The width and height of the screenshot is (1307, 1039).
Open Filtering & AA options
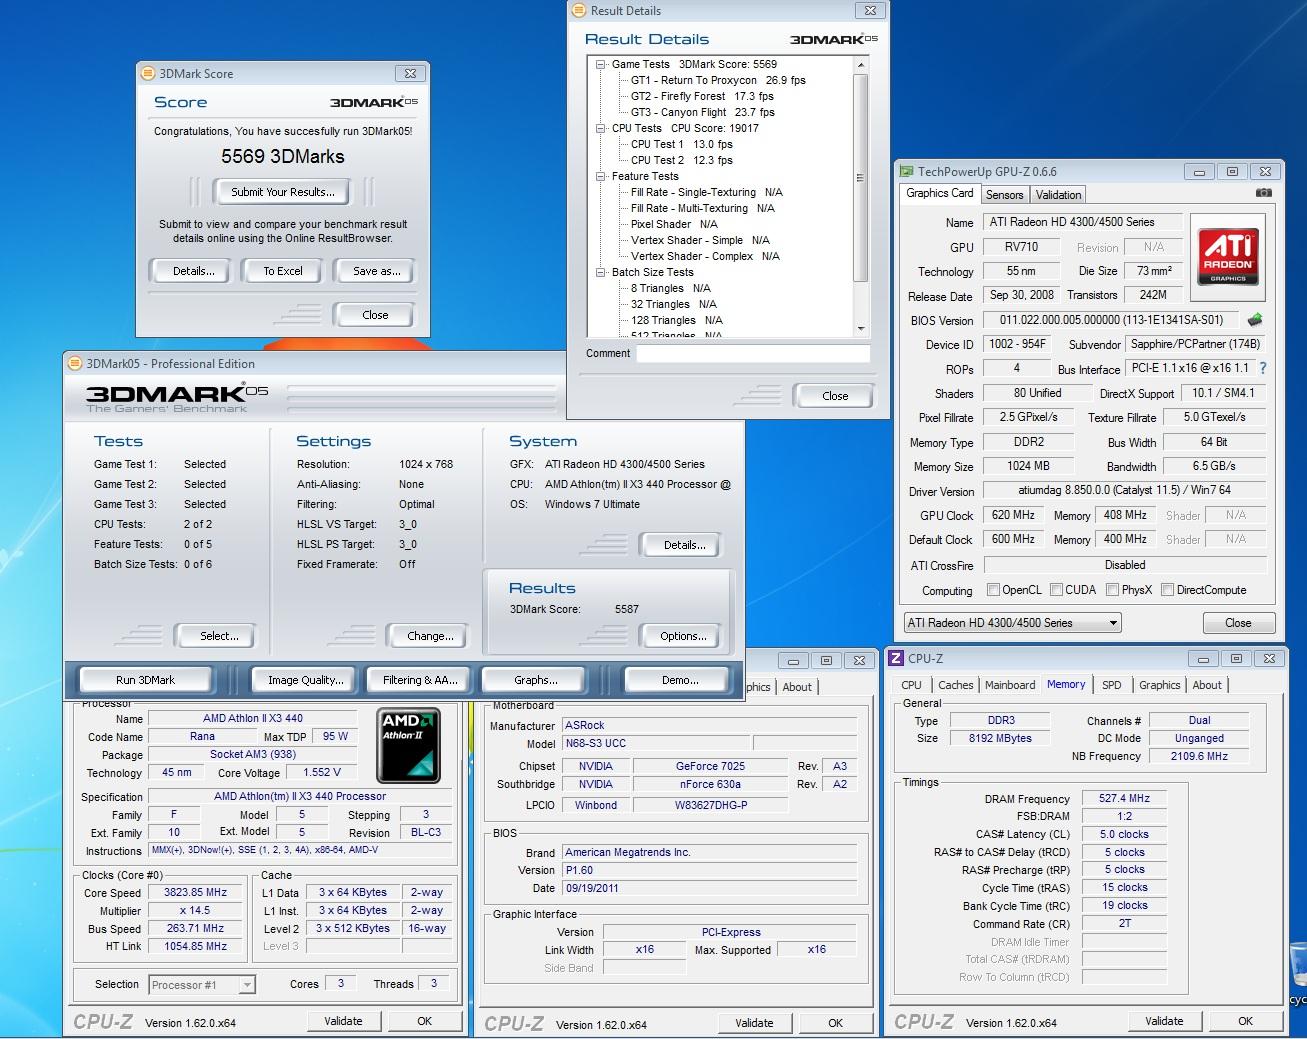pyautogui.click(x=420, y=680)
